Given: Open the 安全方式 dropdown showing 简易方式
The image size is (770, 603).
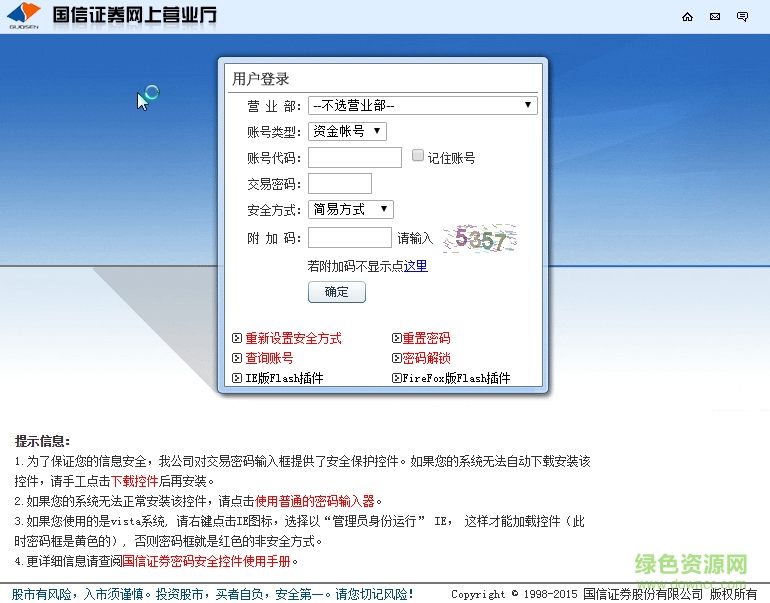Looking at the screenshot, I should tap(351, 209).
